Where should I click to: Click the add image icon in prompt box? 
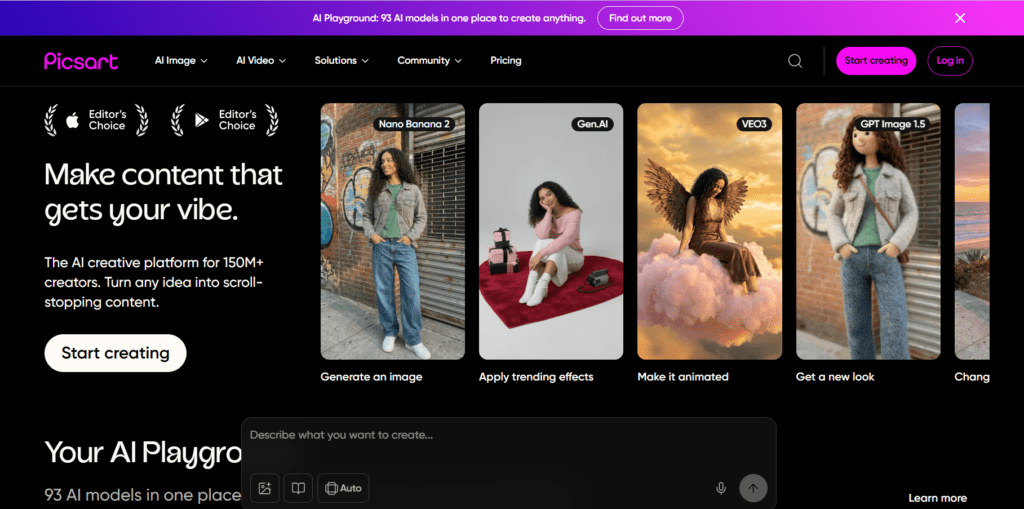tap(265, 488)
